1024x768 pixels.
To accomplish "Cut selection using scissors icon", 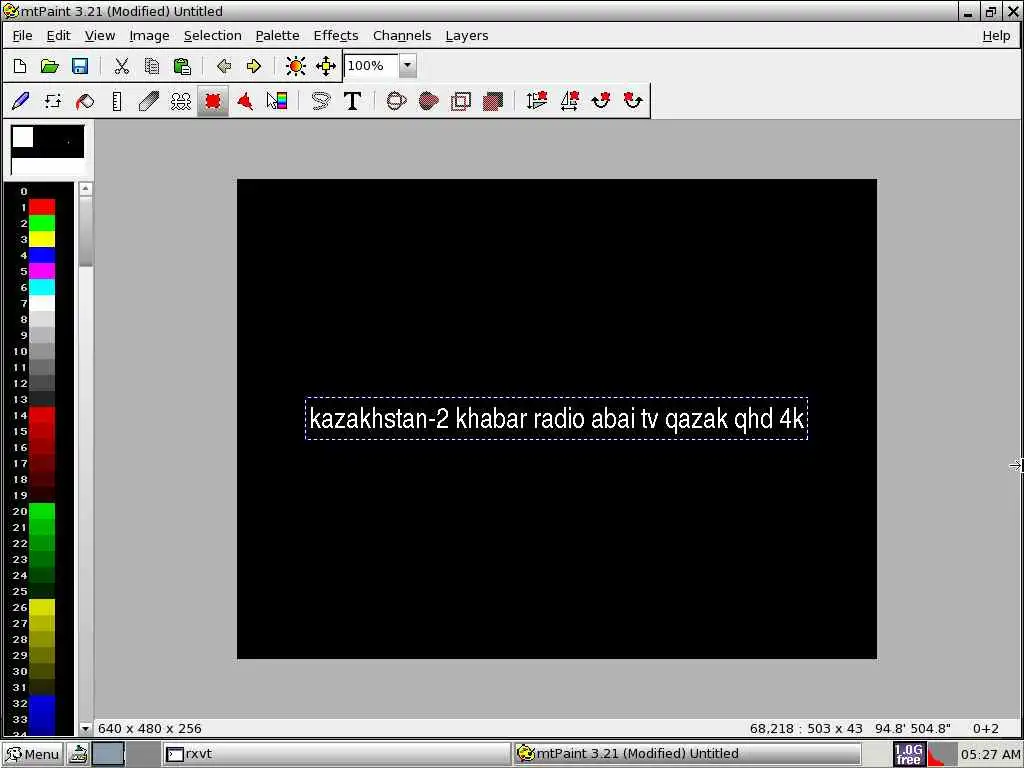I will (x=121, y=66).
